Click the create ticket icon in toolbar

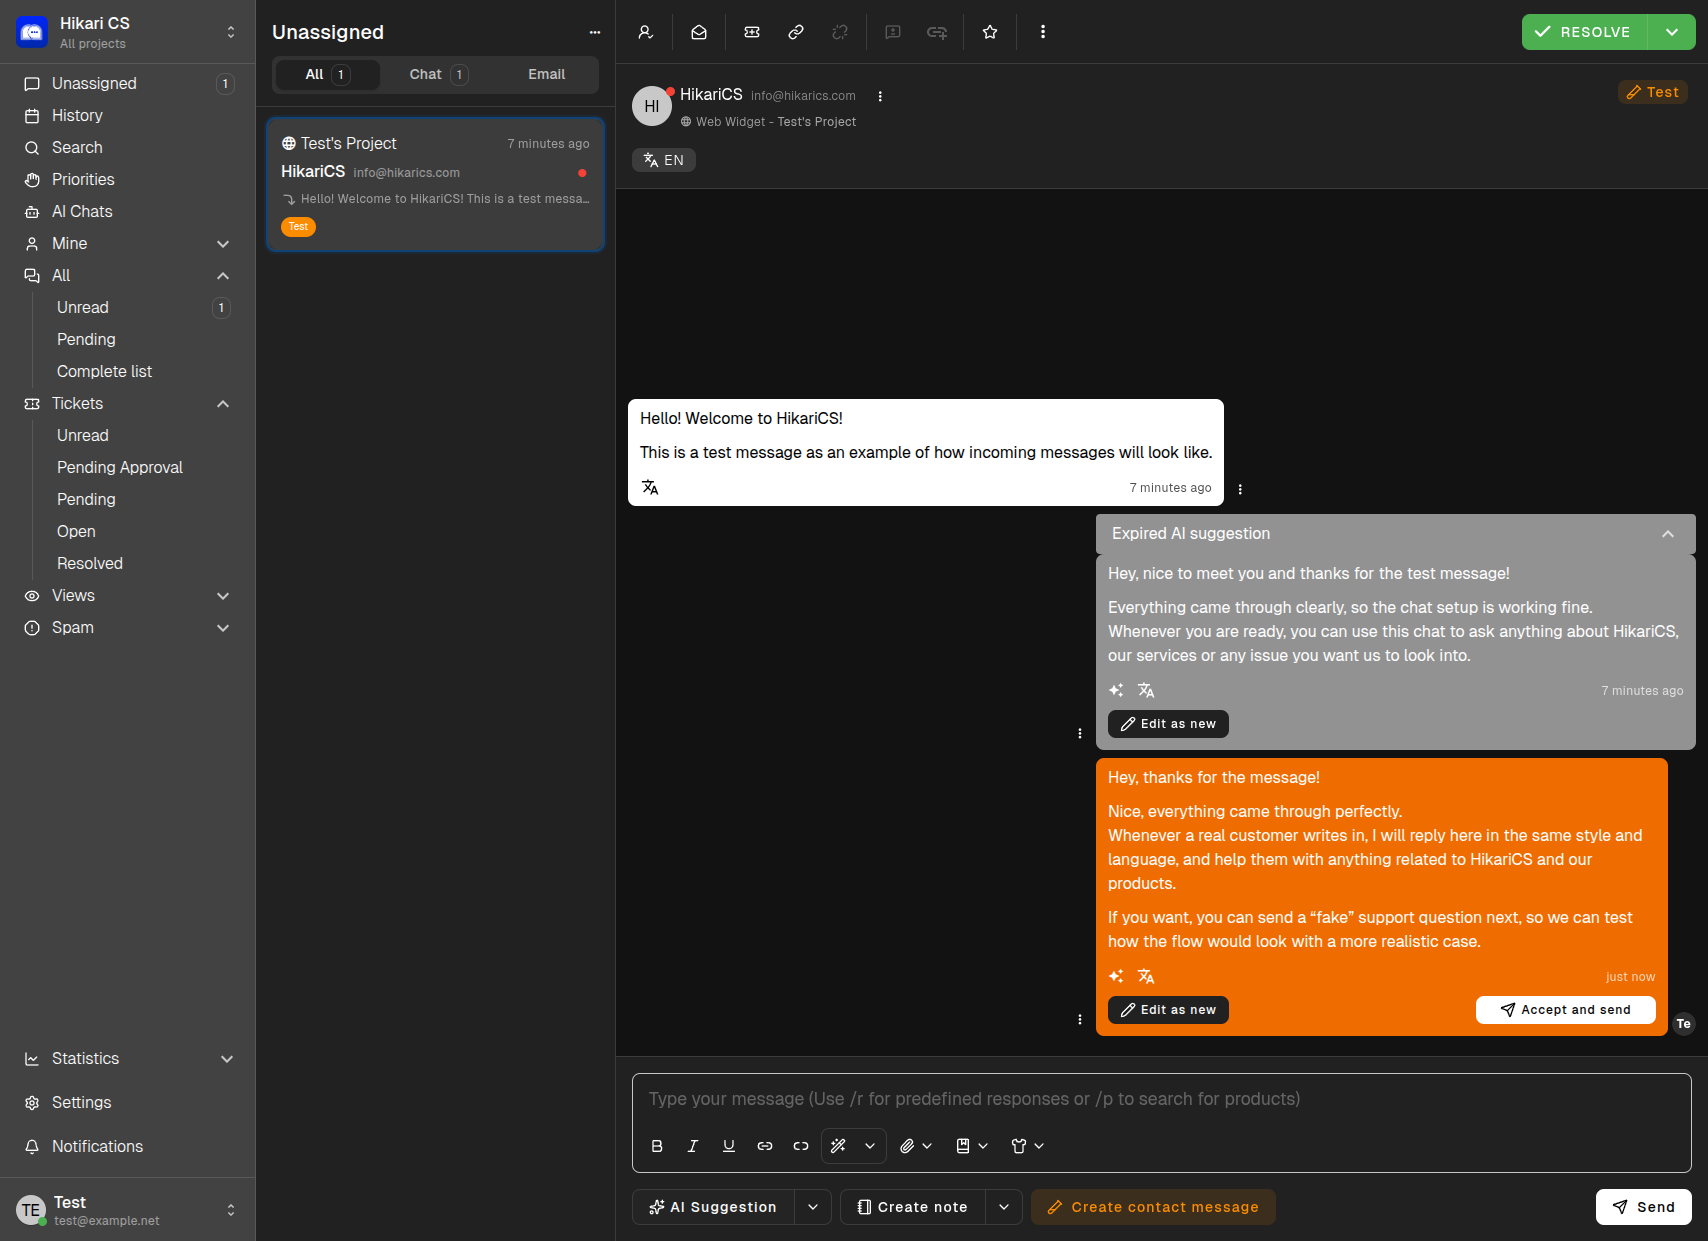click(752, 32)
